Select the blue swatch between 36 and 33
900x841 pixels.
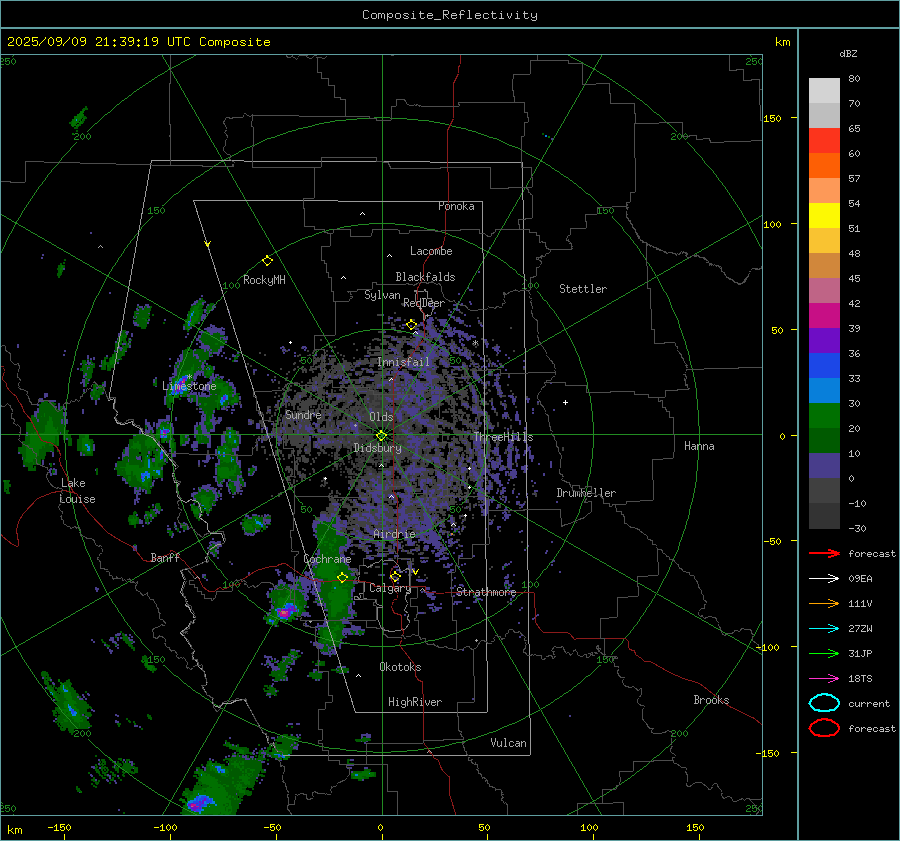(824, 365)
